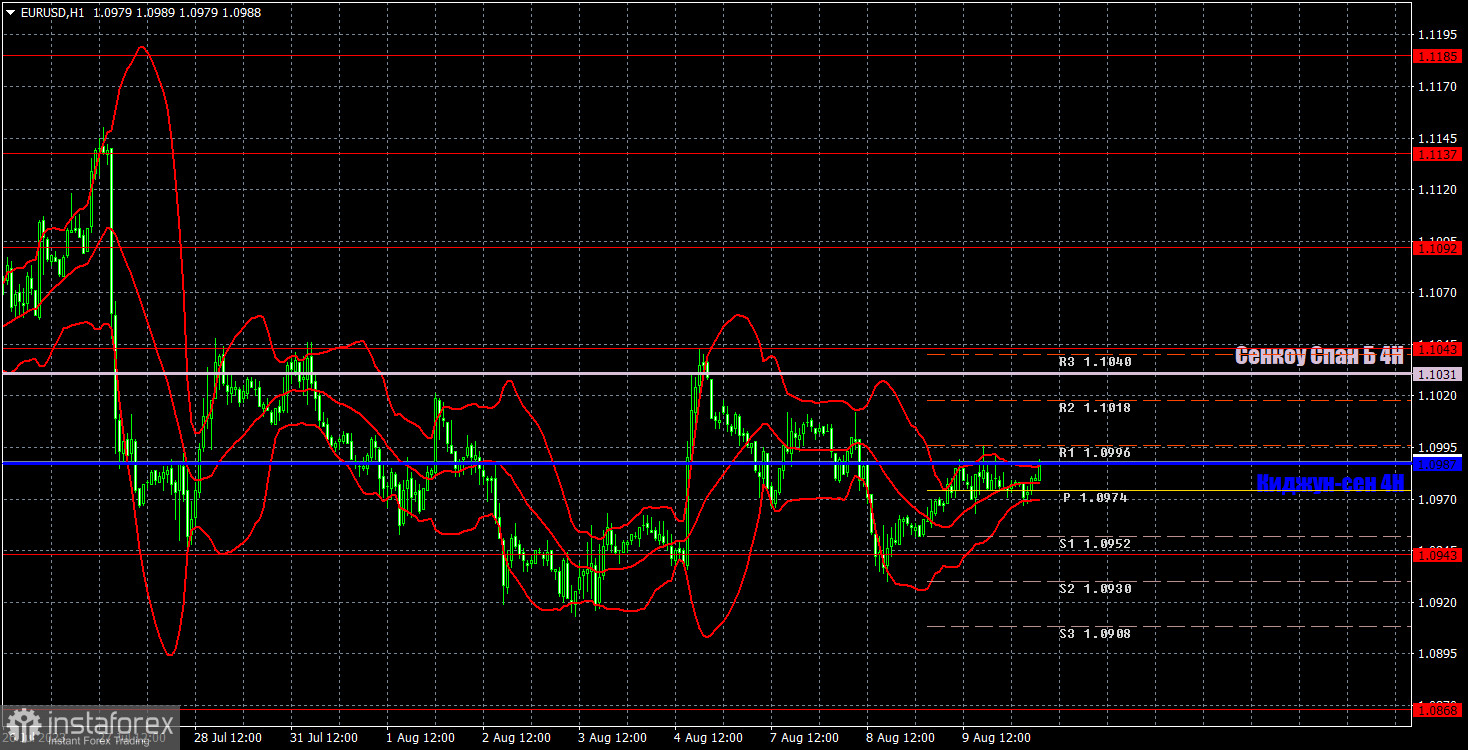
Task: Click the 3 Aug 12:00 time label
Action: click(x=612, y=738)
